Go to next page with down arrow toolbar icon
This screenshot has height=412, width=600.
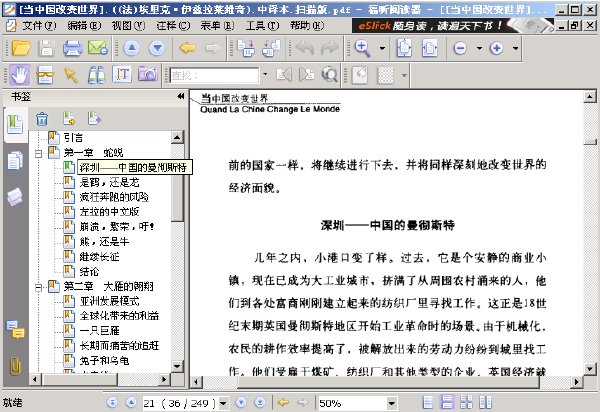[x=157, y=48]
